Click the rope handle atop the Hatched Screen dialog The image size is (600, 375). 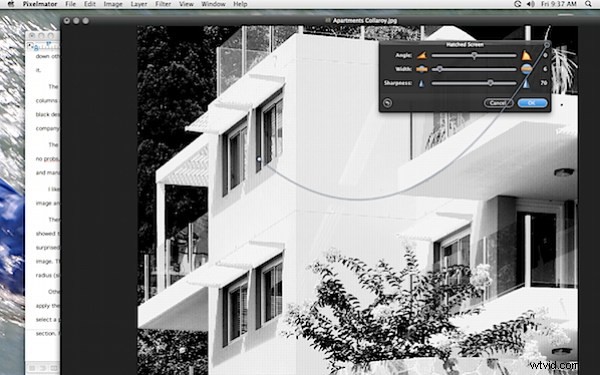click(547, 45)
